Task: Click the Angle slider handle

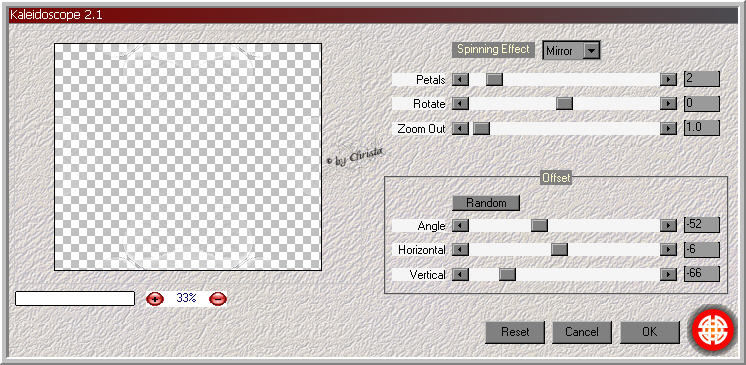Action: 539,225
